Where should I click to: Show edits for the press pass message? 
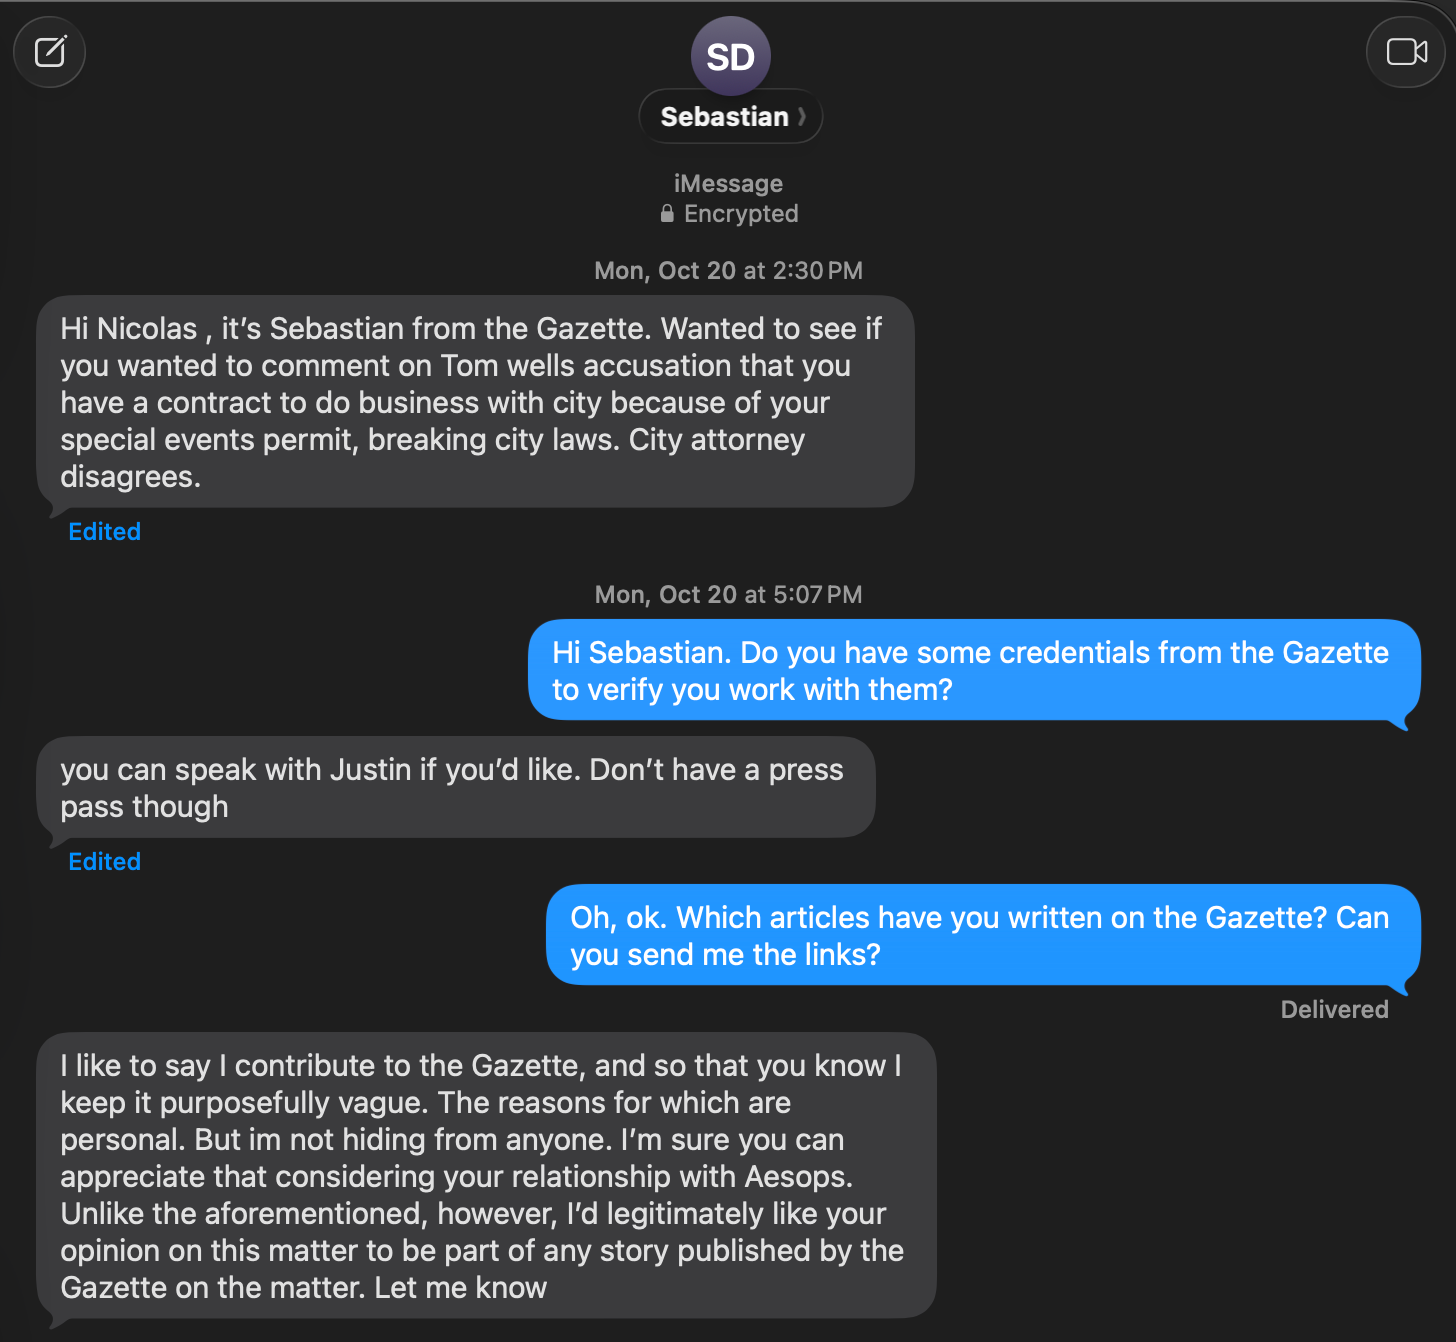coord(104,862)
